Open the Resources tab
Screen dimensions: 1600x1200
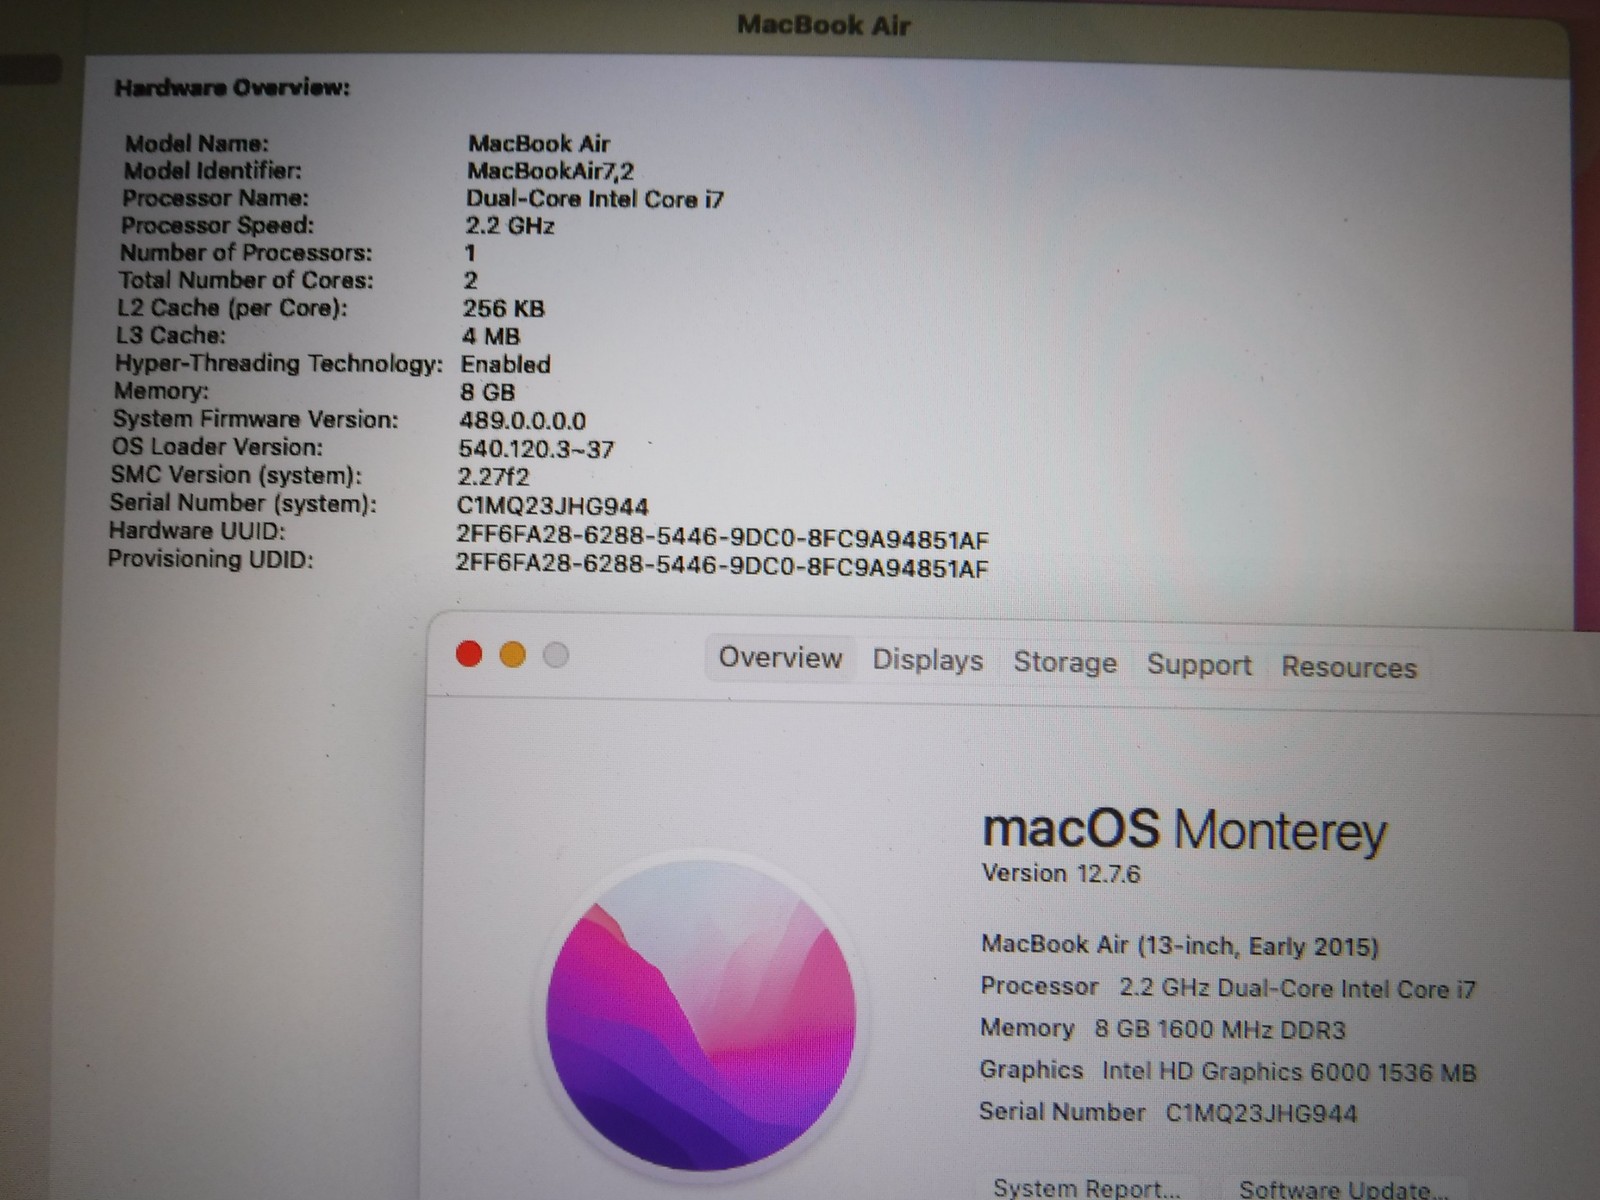pos(1349,667)
